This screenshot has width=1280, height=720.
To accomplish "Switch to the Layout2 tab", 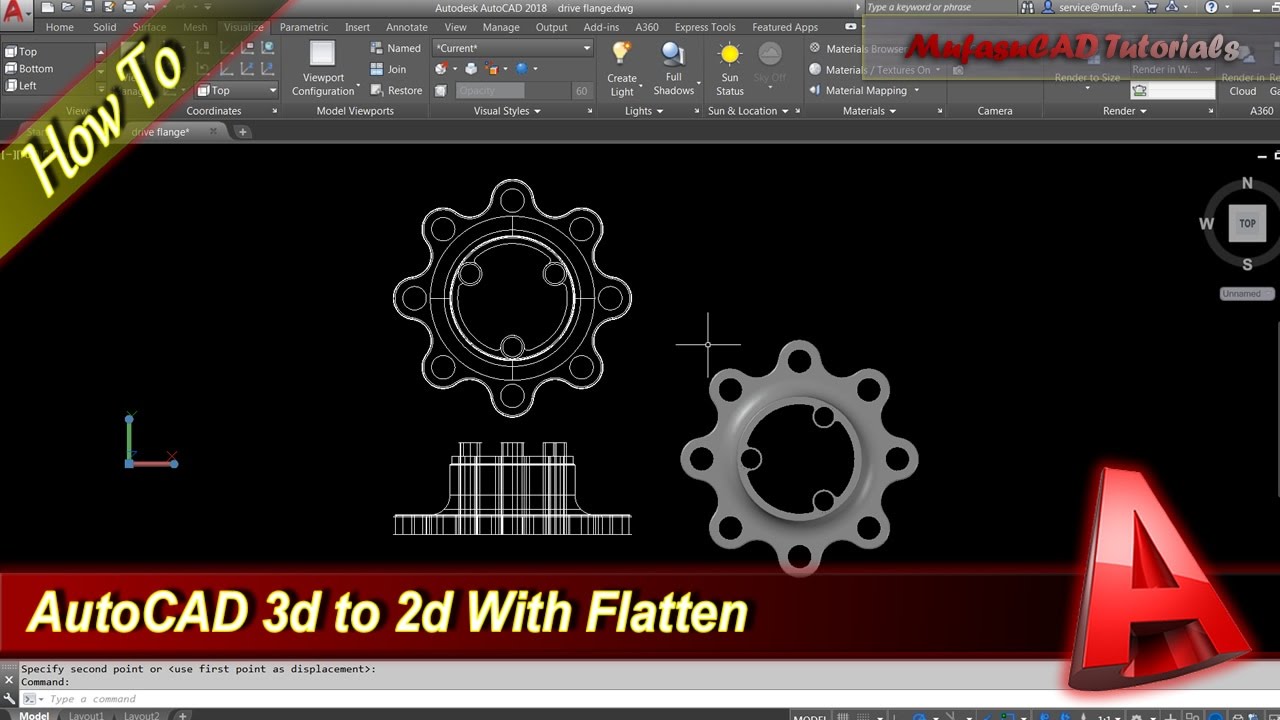I will tap(142, 715).
